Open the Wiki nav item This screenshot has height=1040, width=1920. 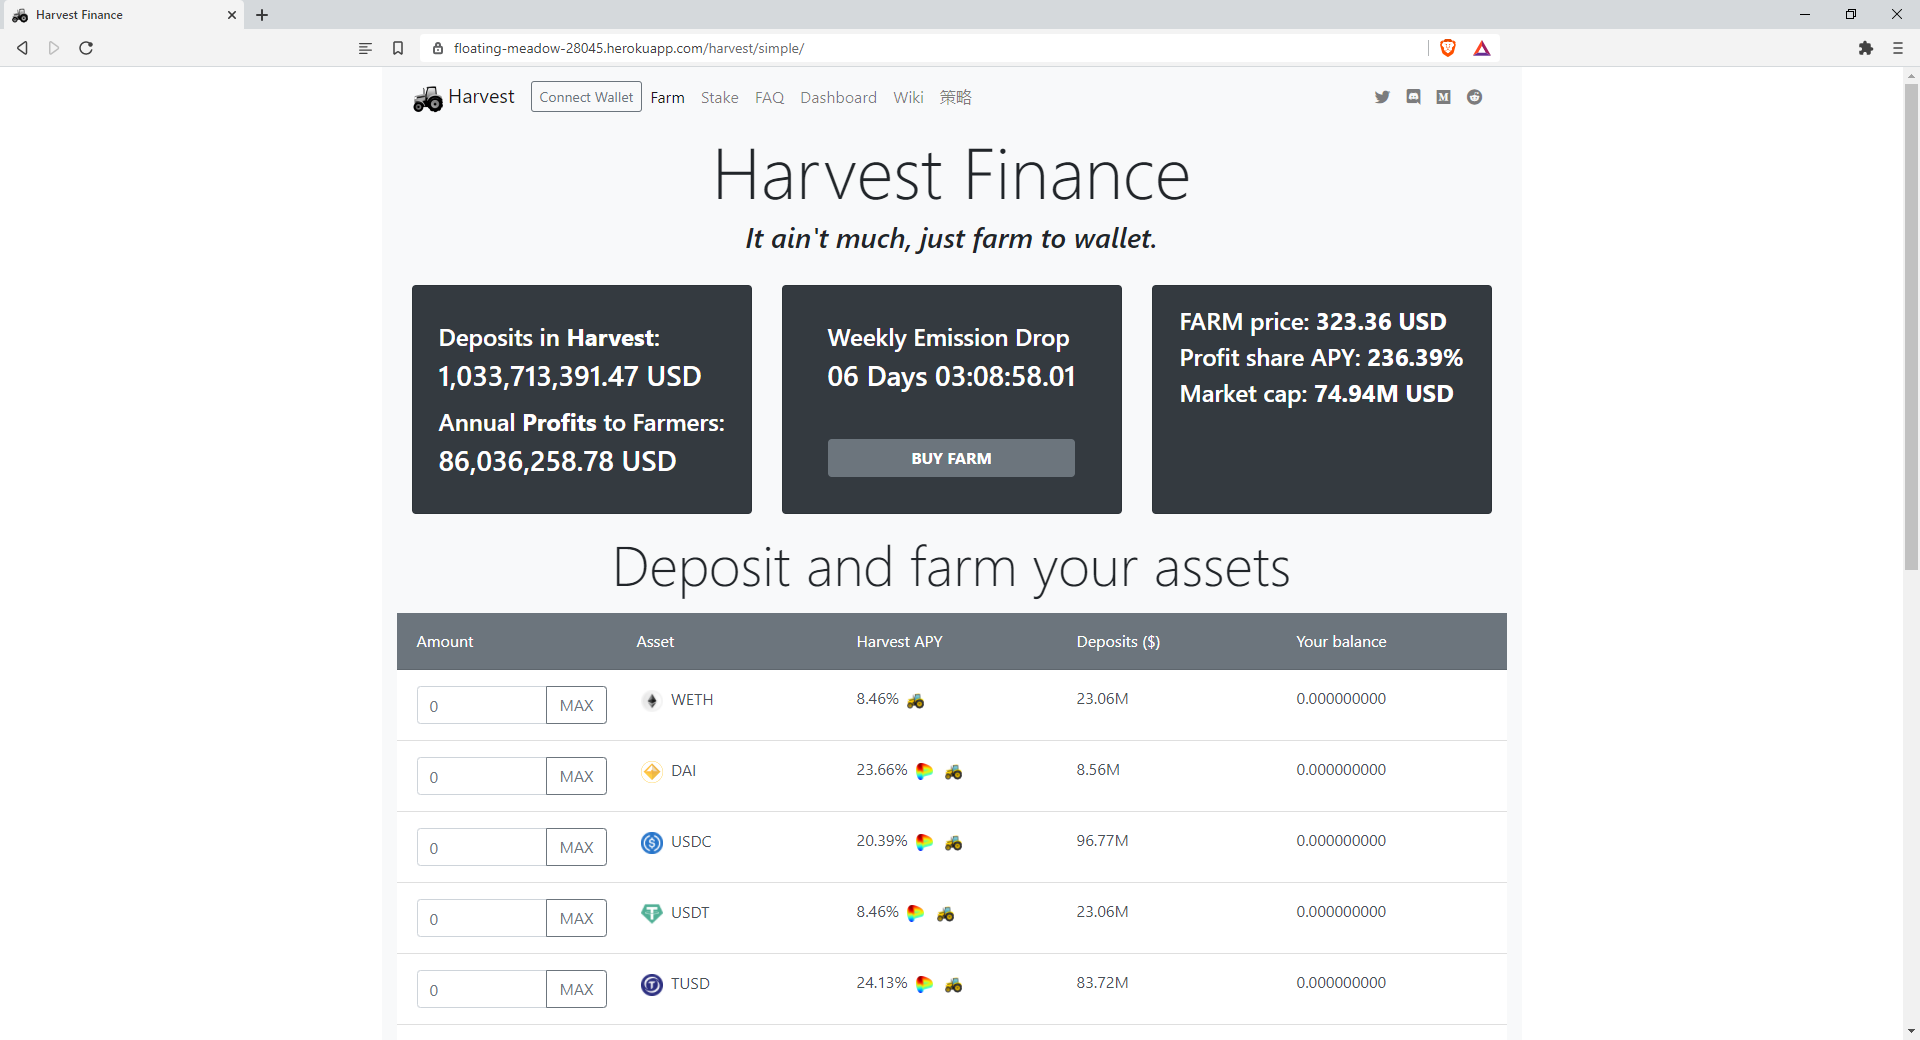pos(908,97)
